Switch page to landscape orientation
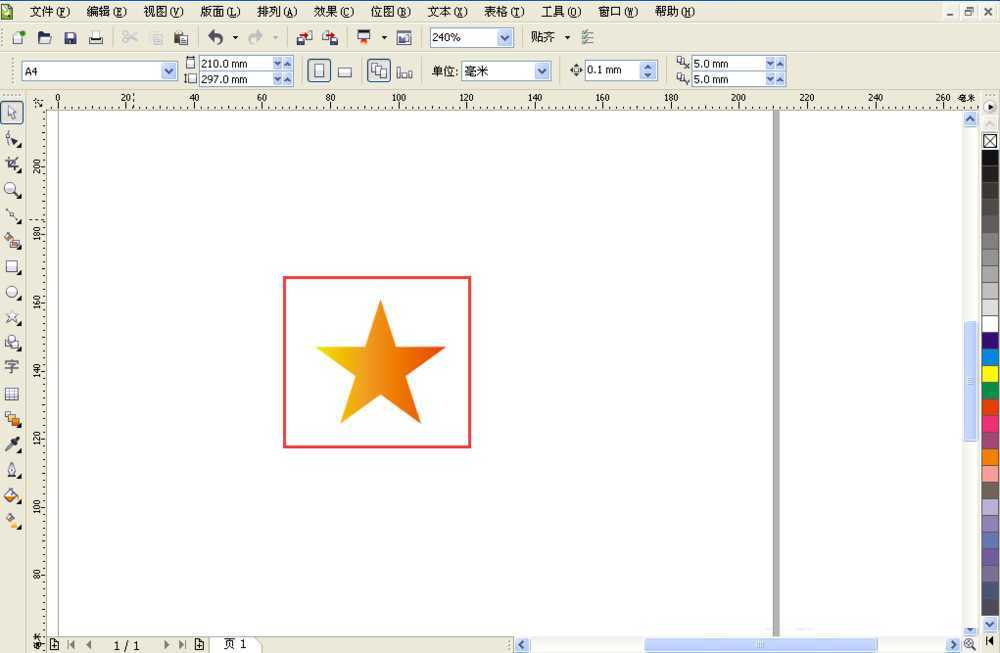 (344, 71)
